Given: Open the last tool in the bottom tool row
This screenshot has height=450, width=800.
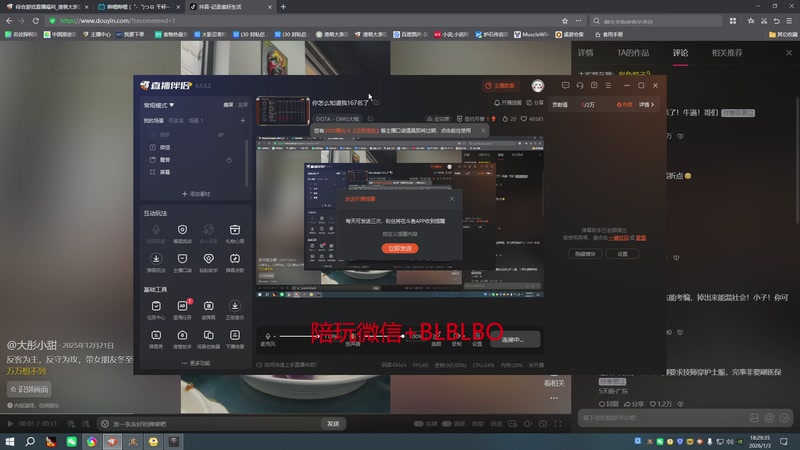Looking at the screenshot, I should pos(235,335).
